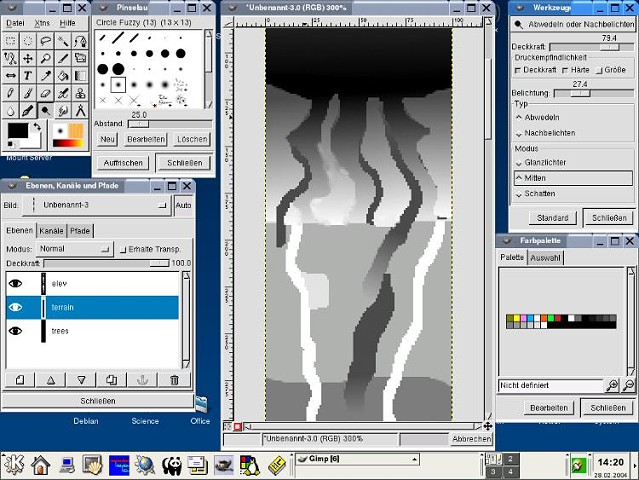Open the Modus Normal dropdown

coord(74,249)
